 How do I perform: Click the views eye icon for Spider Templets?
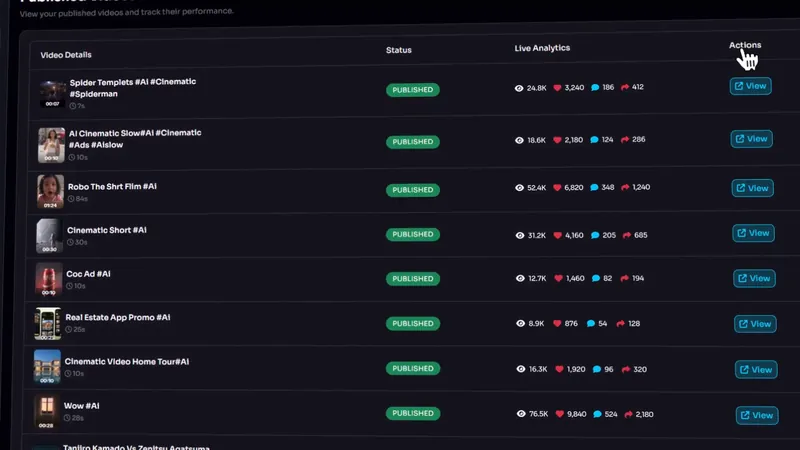click(519, 88)
